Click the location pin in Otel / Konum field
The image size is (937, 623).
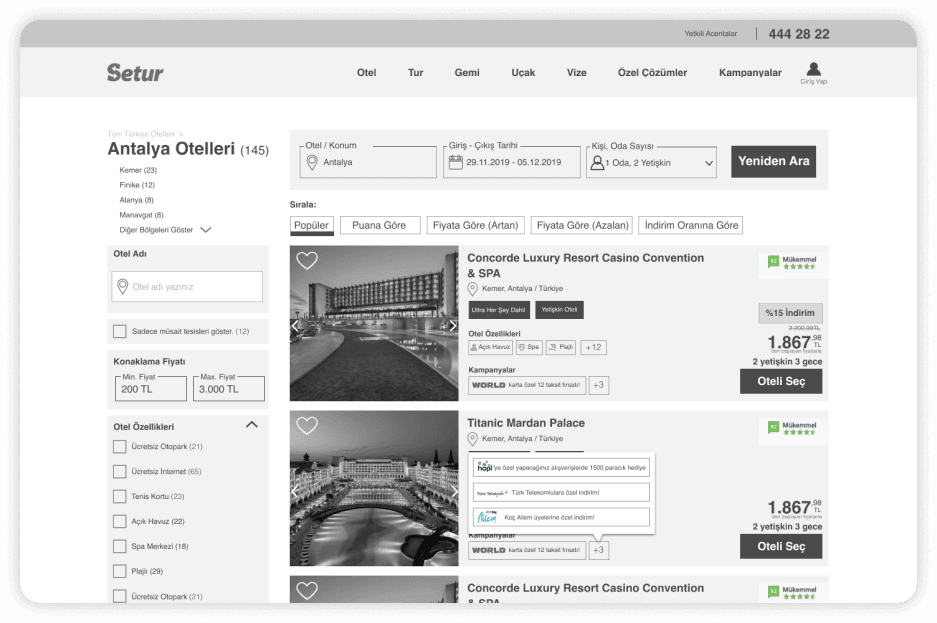point(312,162)
